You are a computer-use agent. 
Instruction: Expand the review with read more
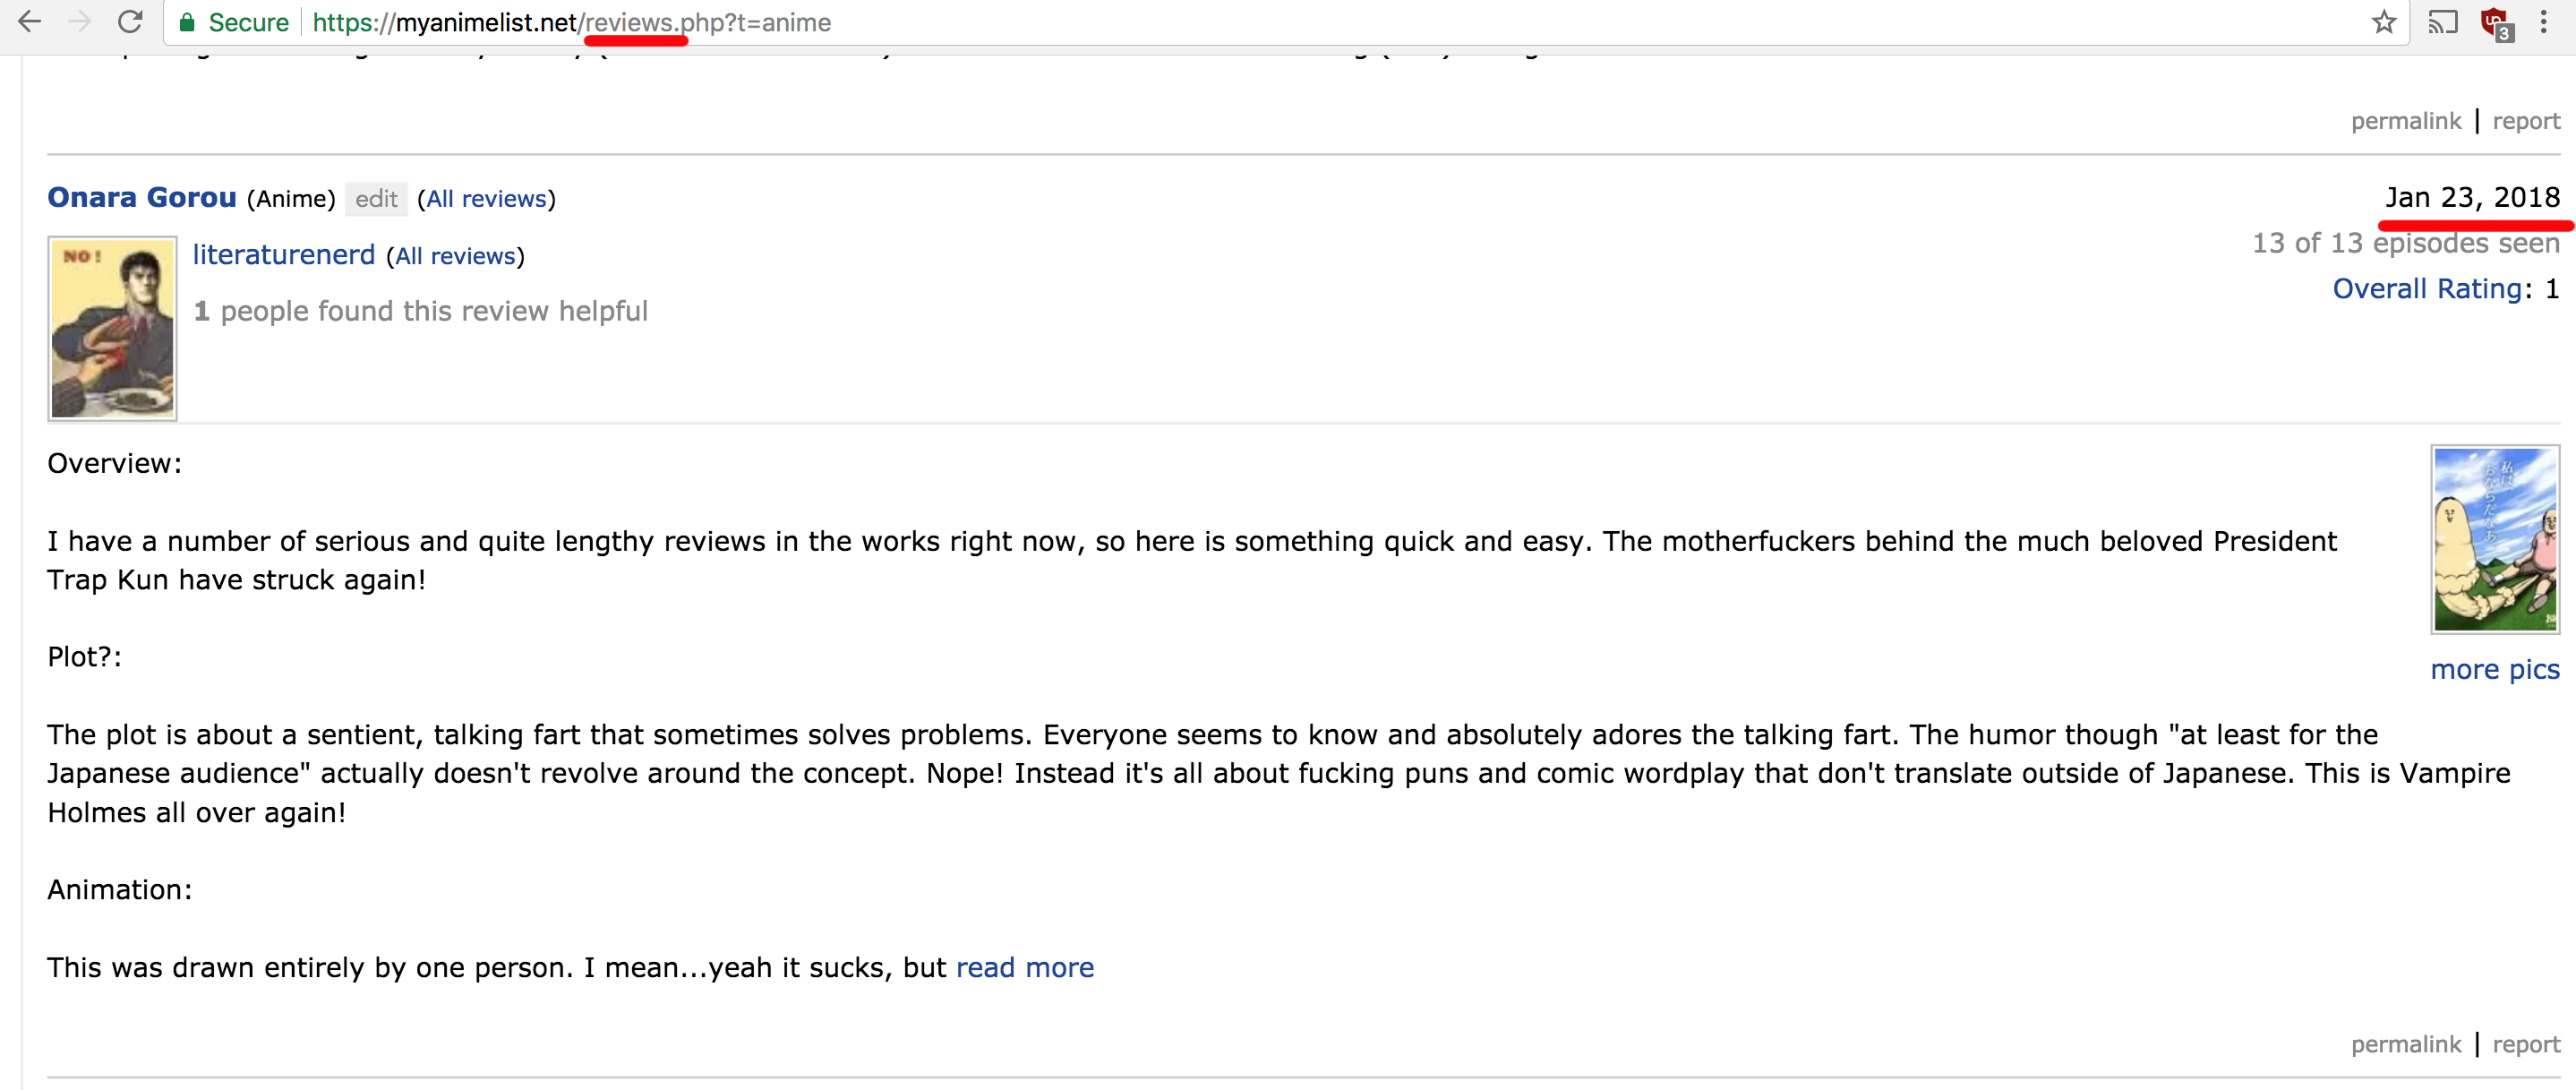(1025, 967)
